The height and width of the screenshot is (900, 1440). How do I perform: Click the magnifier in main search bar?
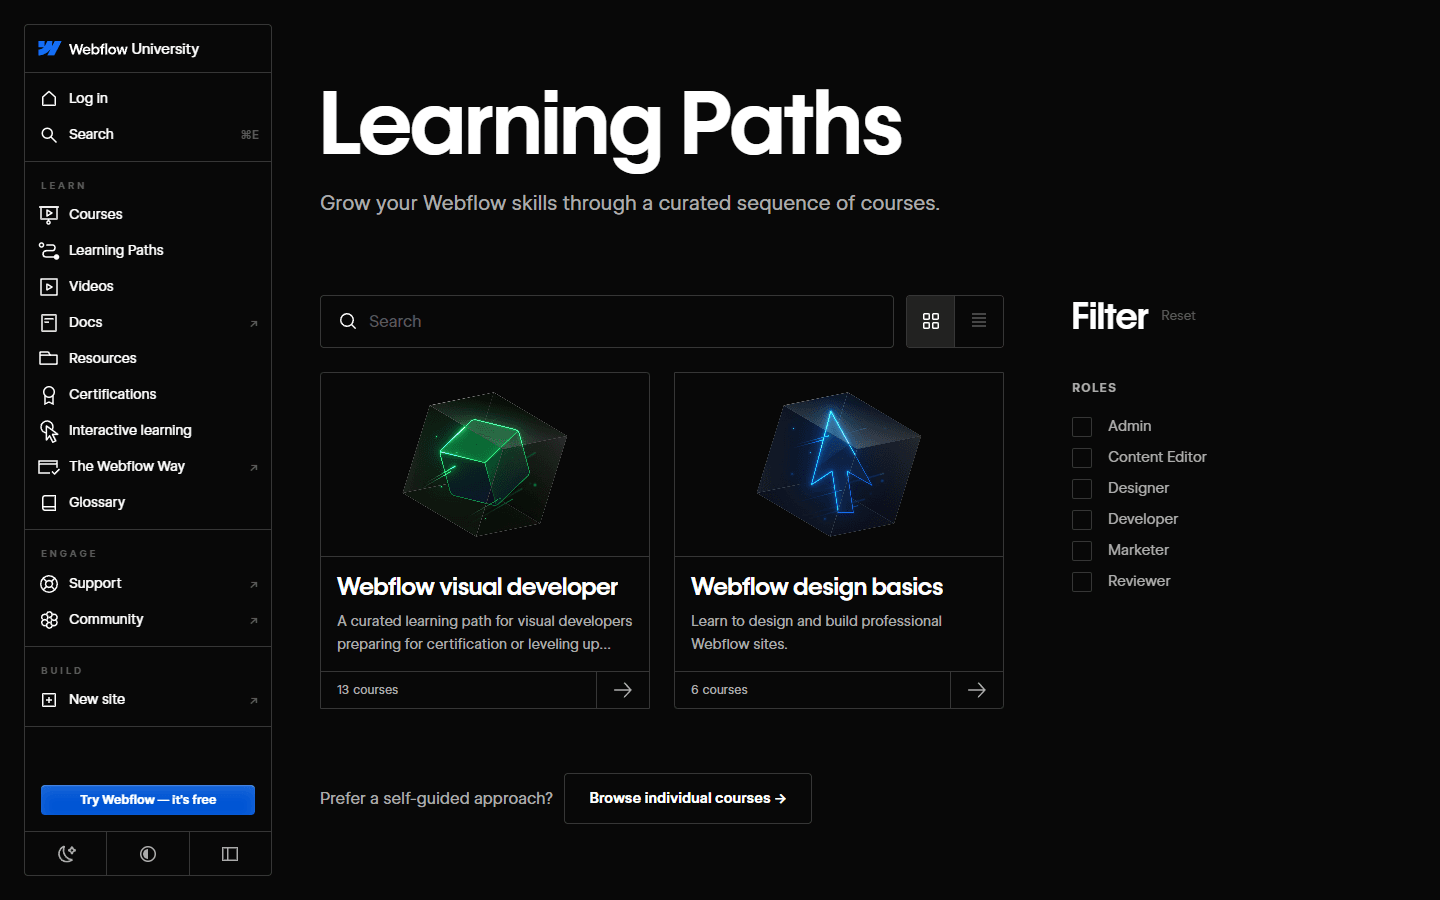point(348,321)
